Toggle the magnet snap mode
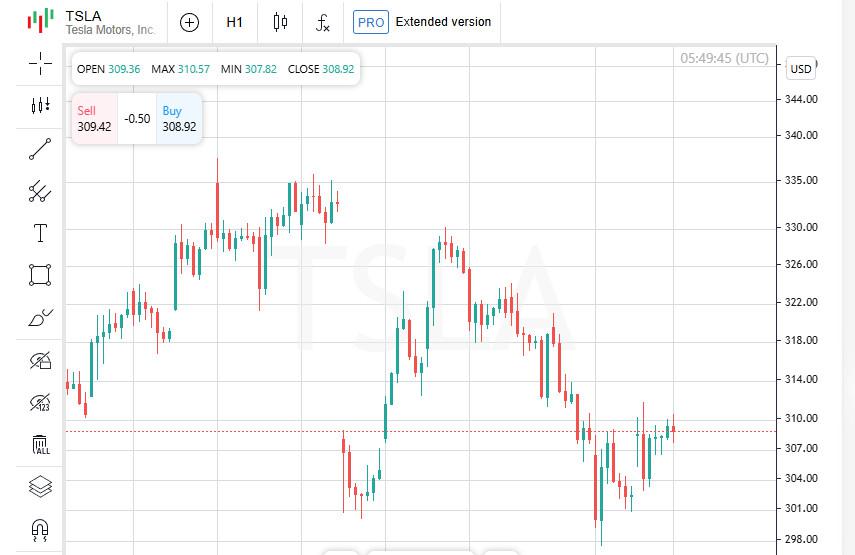This screenshot has height=555, width=855. click(40, 529)
